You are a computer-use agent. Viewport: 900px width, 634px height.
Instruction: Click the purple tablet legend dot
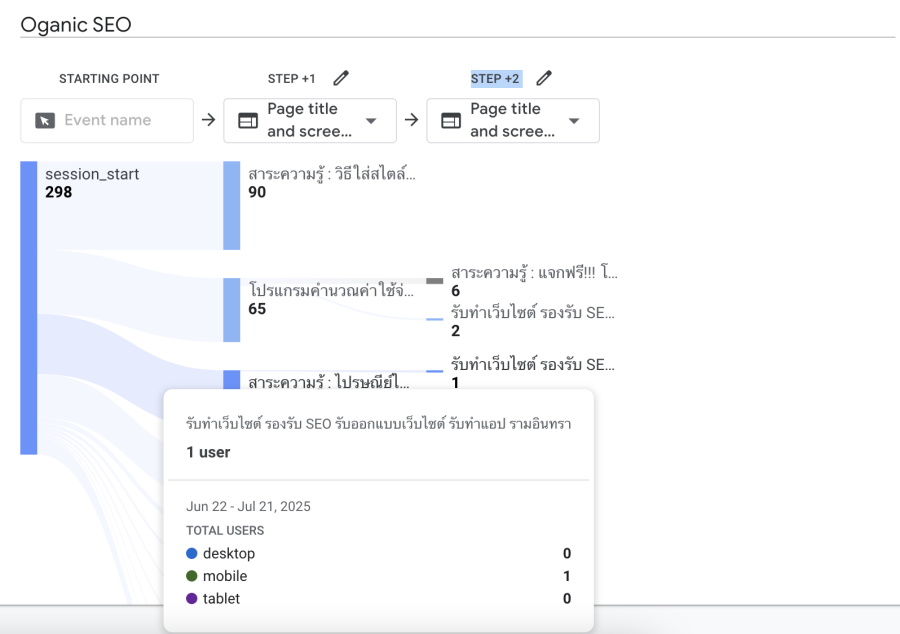[x=192, y=599]
